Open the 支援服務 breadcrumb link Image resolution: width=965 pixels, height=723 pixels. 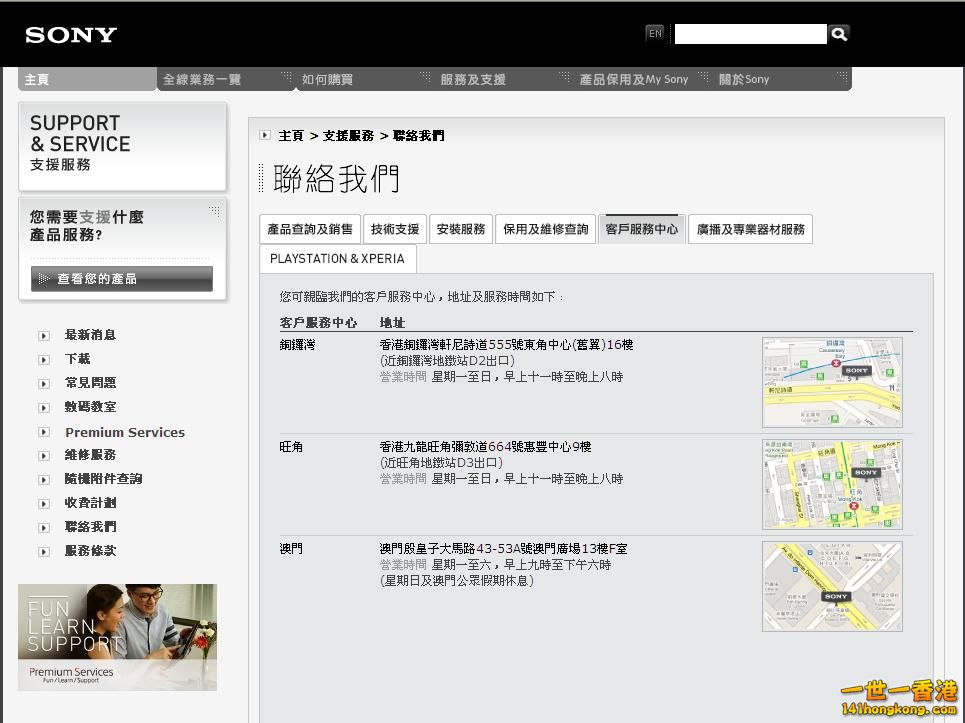[x=350, y=136]
